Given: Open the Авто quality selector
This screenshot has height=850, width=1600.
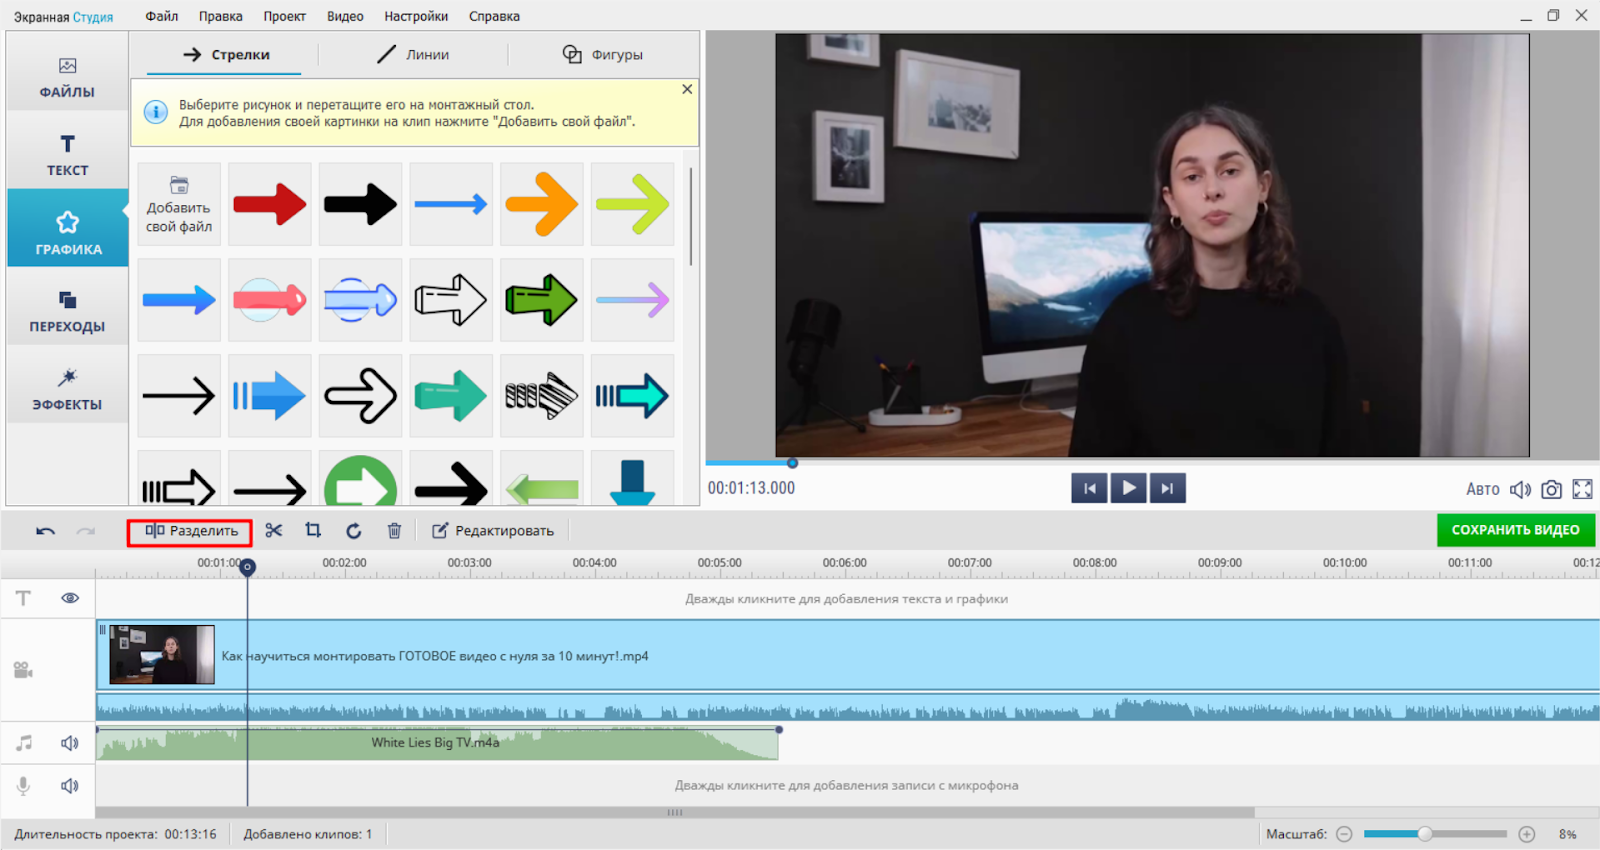Looking at the screenshot, I should tap(1483, 489).
